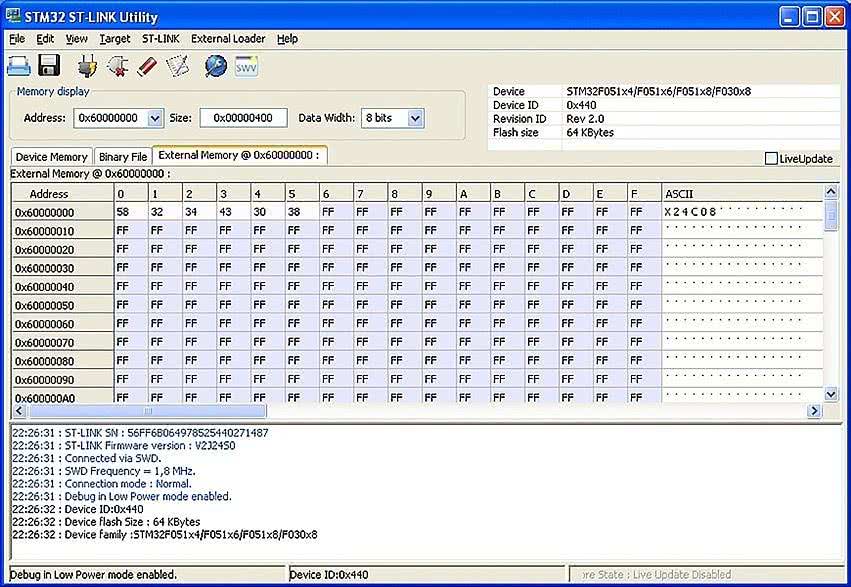
Task: Open the ST-LINK menu
Action: 160,39
